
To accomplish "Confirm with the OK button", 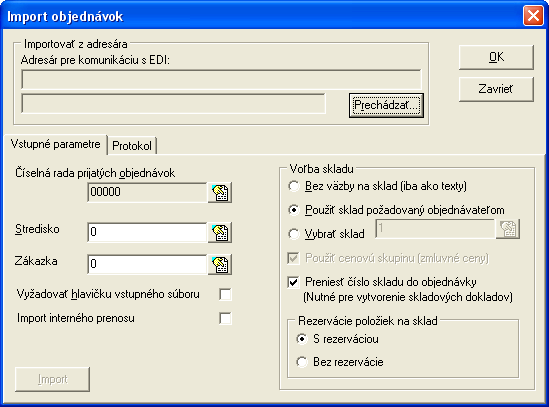I will tap(496, 57).
